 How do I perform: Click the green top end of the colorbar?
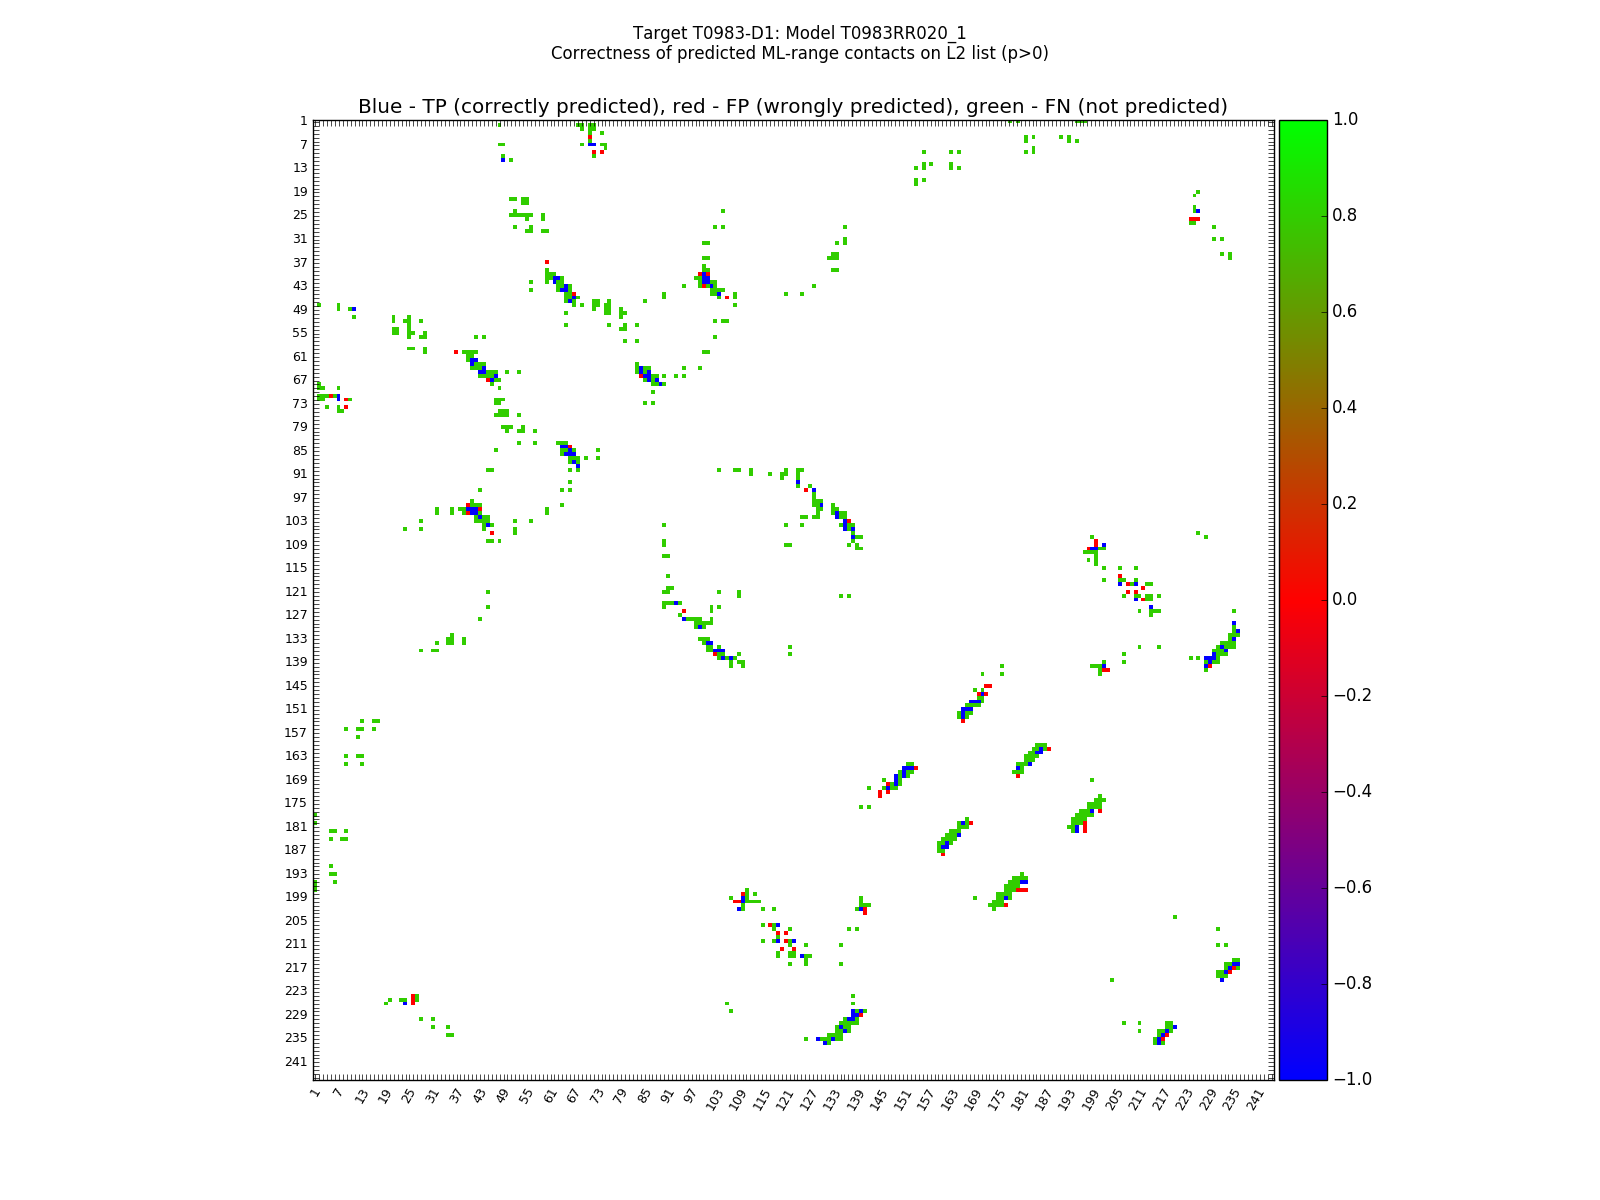click(1303, 127)
